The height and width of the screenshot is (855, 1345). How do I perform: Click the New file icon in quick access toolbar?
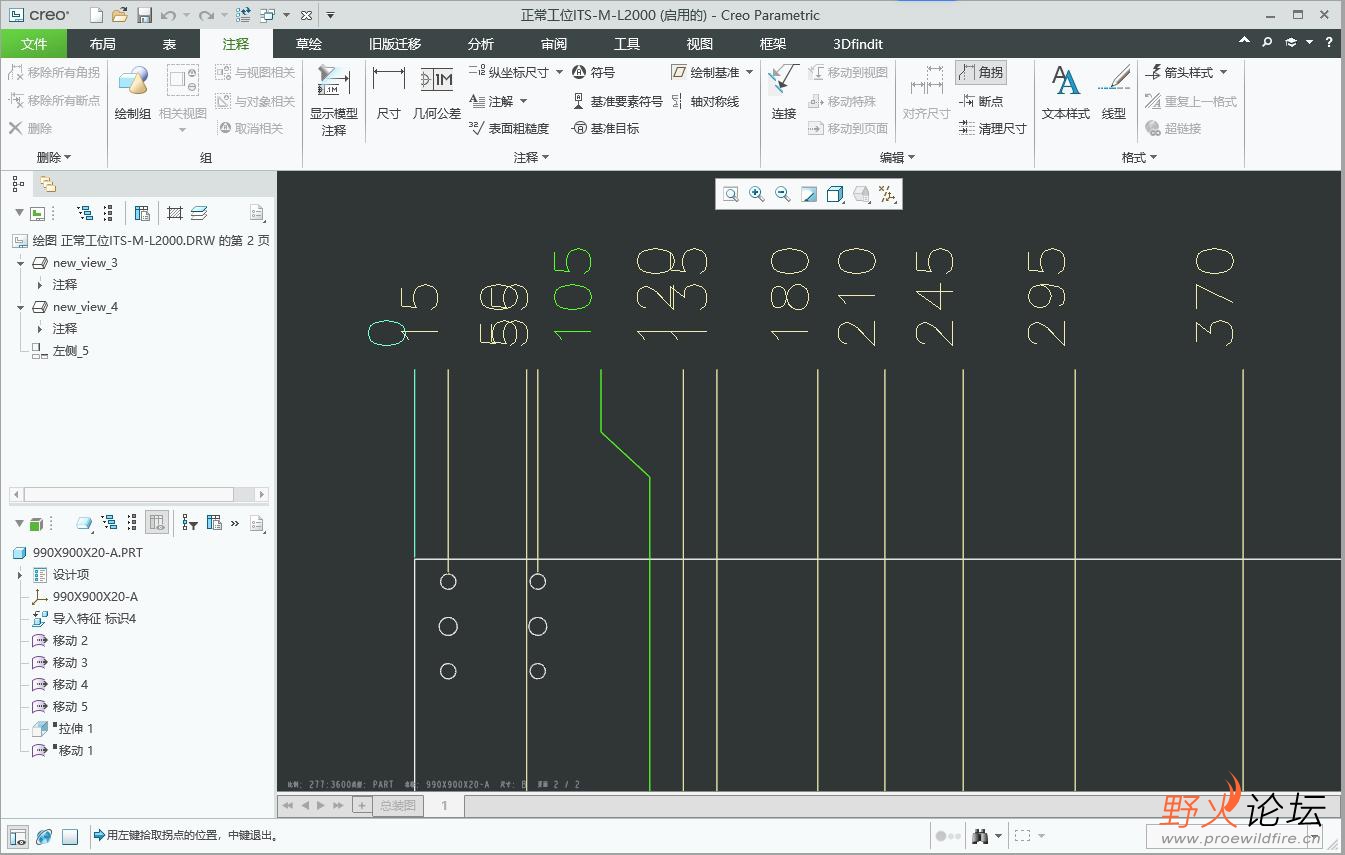tap(96, 15)
